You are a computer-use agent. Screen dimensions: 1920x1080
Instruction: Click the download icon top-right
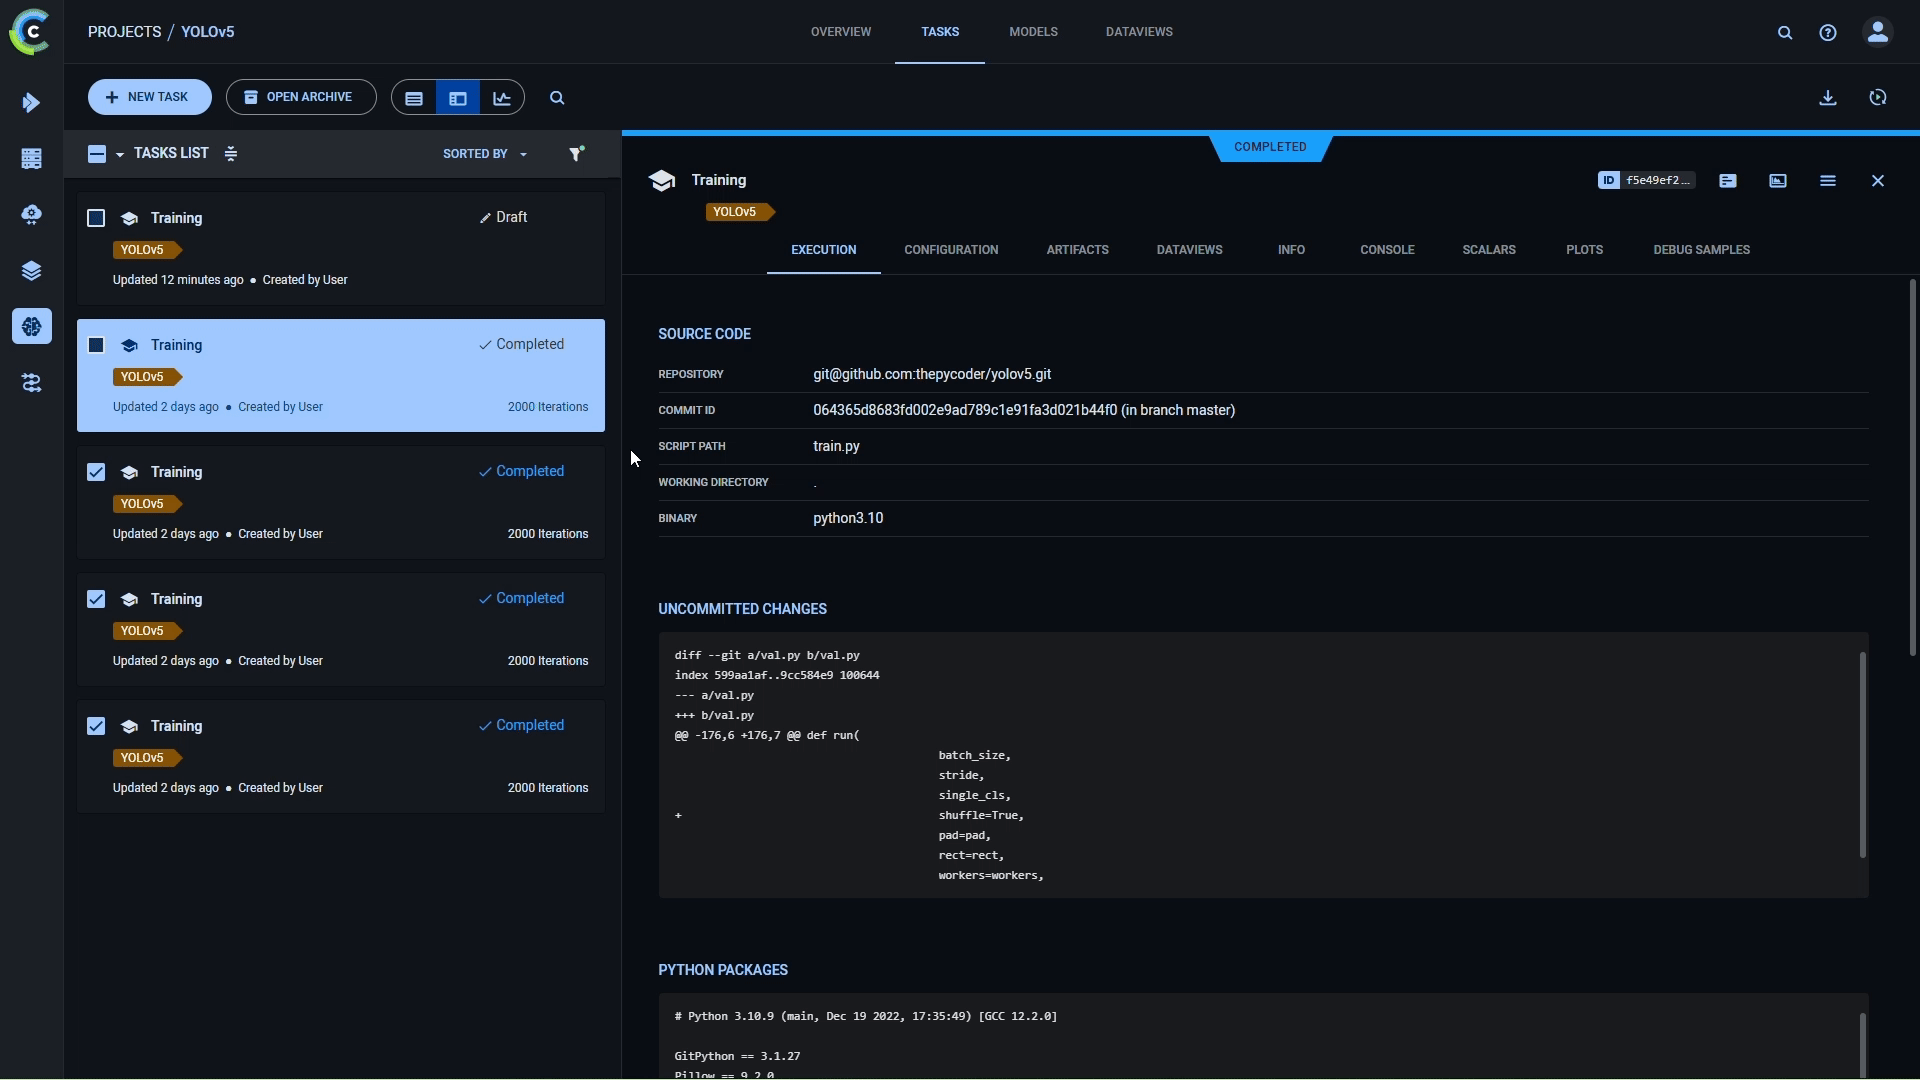point(1828,96)
